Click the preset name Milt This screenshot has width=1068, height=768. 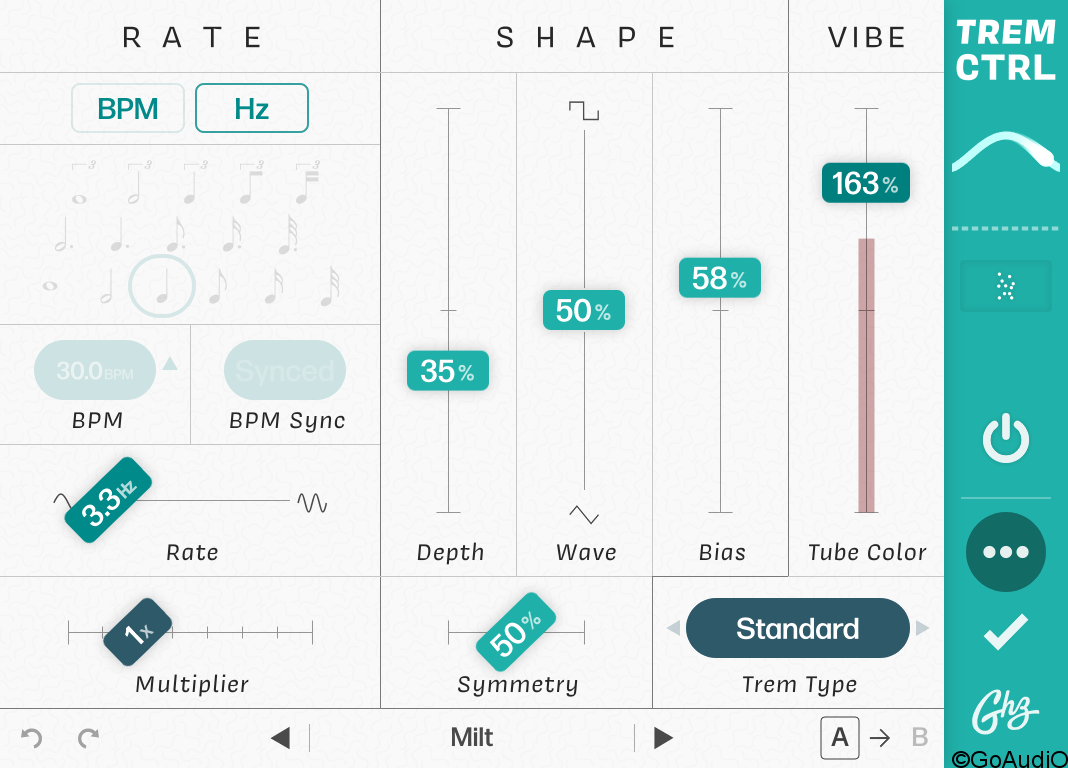click(x=471, y=737)
